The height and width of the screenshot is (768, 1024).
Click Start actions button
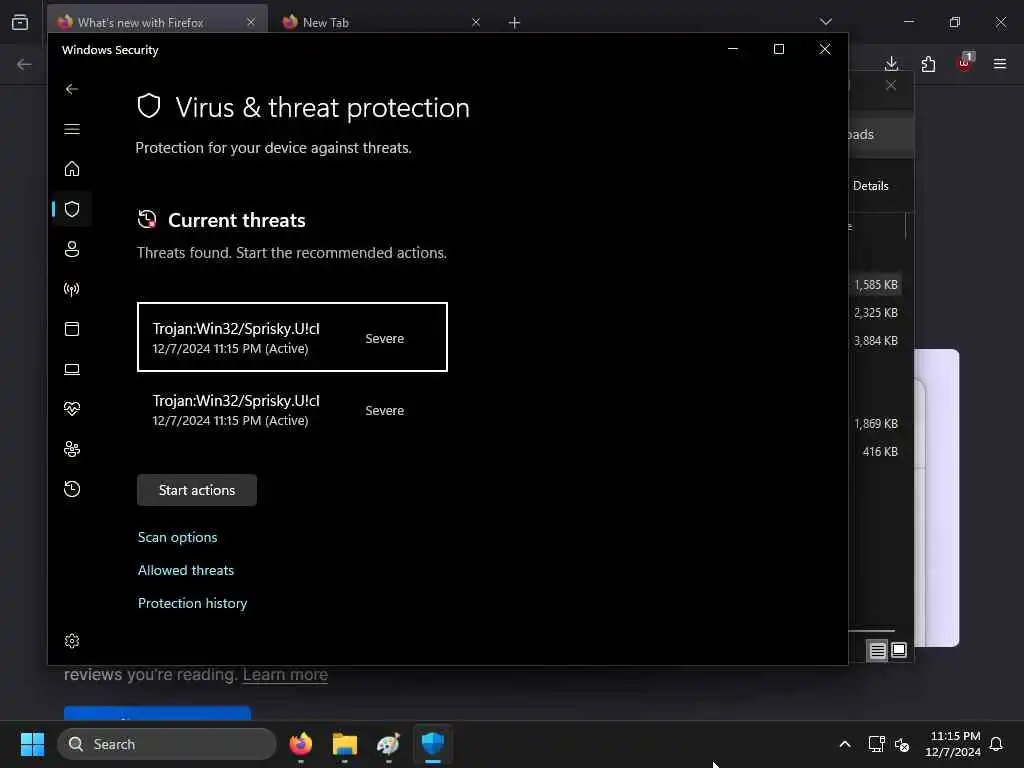197,490
